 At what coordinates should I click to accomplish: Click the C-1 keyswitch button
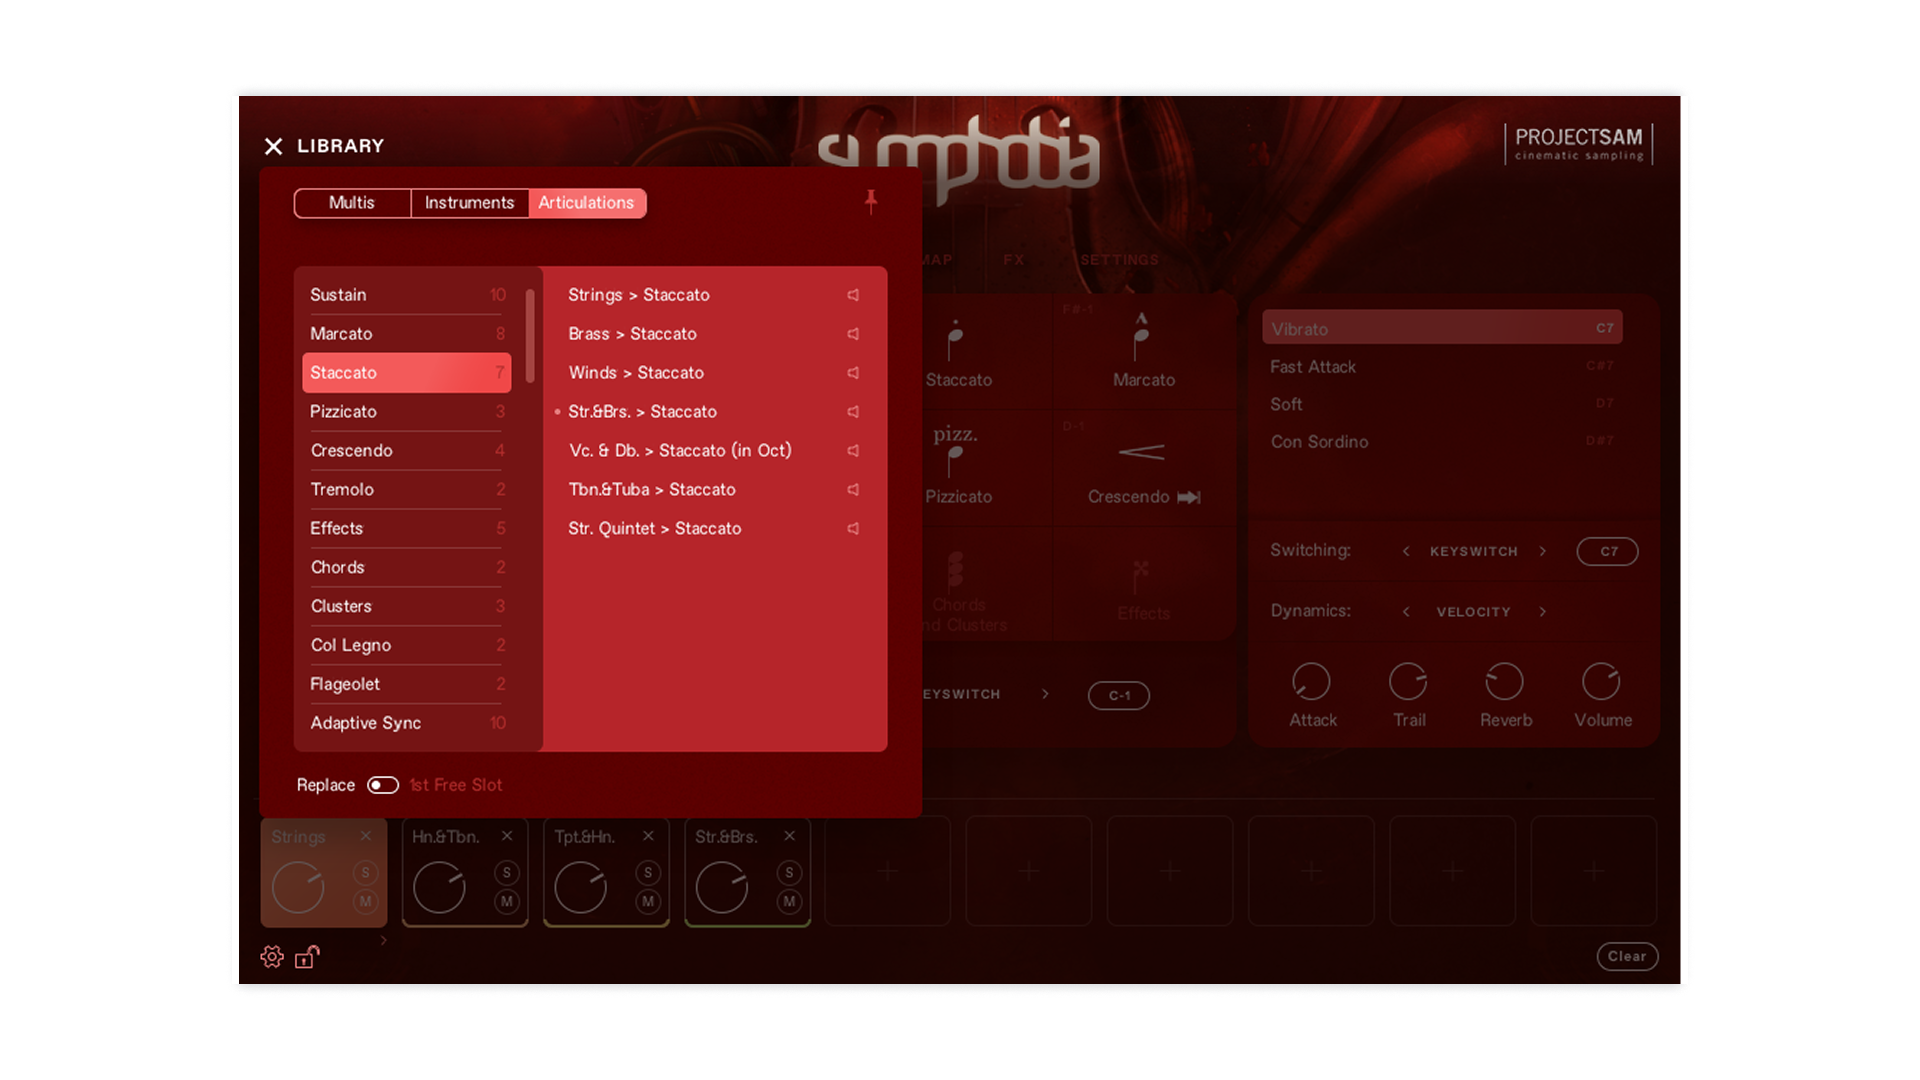click(1119, 696)
